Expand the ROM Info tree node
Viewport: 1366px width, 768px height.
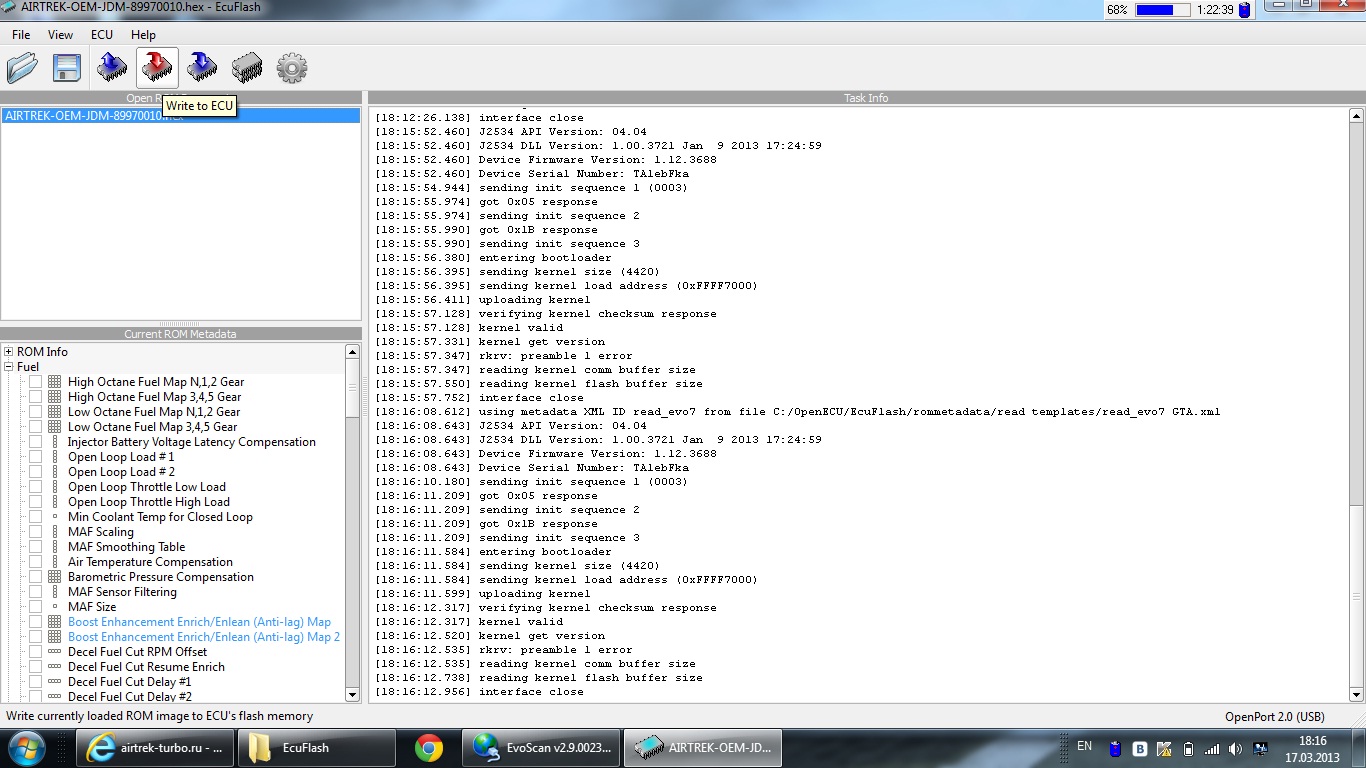9,352
